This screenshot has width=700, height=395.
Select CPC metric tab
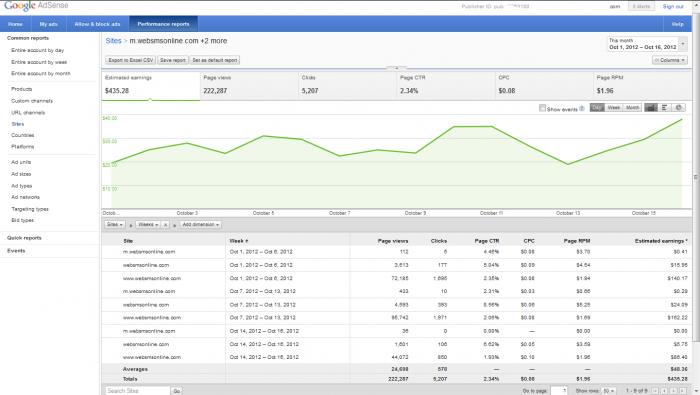click(544, 85)
